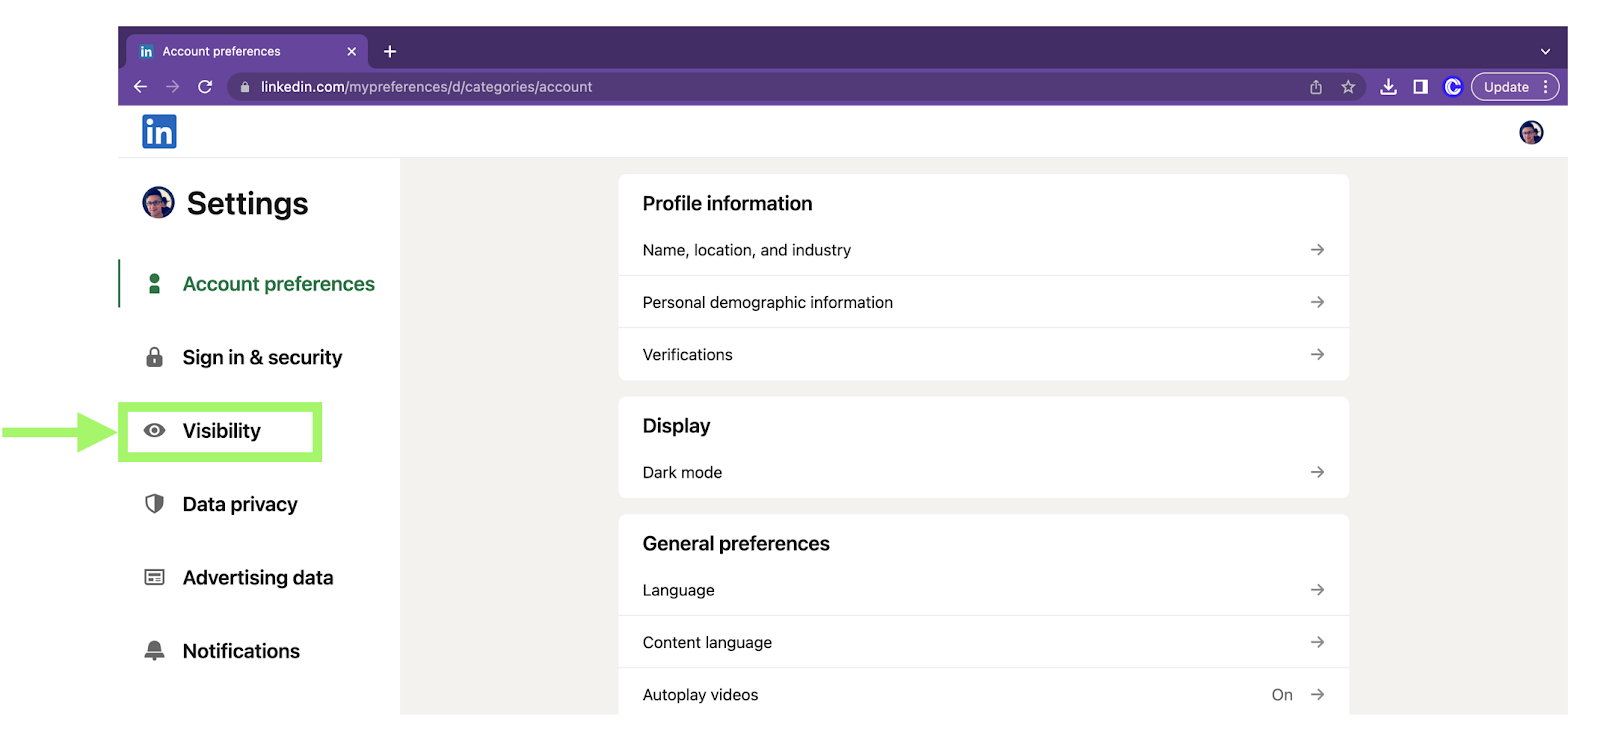
Task: Click the arrow on the Autoplay videos row
Action: 1317,694
